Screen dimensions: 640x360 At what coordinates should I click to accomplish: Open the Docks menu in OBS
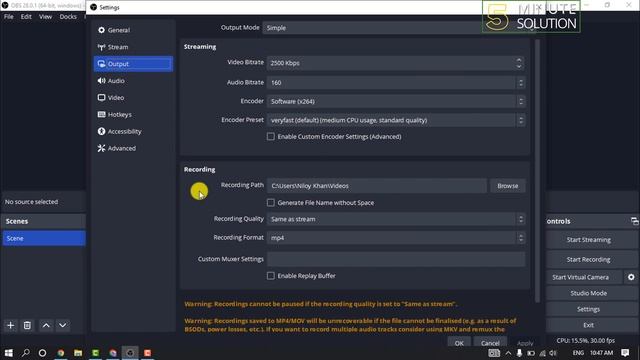click(x=68, y=17)
